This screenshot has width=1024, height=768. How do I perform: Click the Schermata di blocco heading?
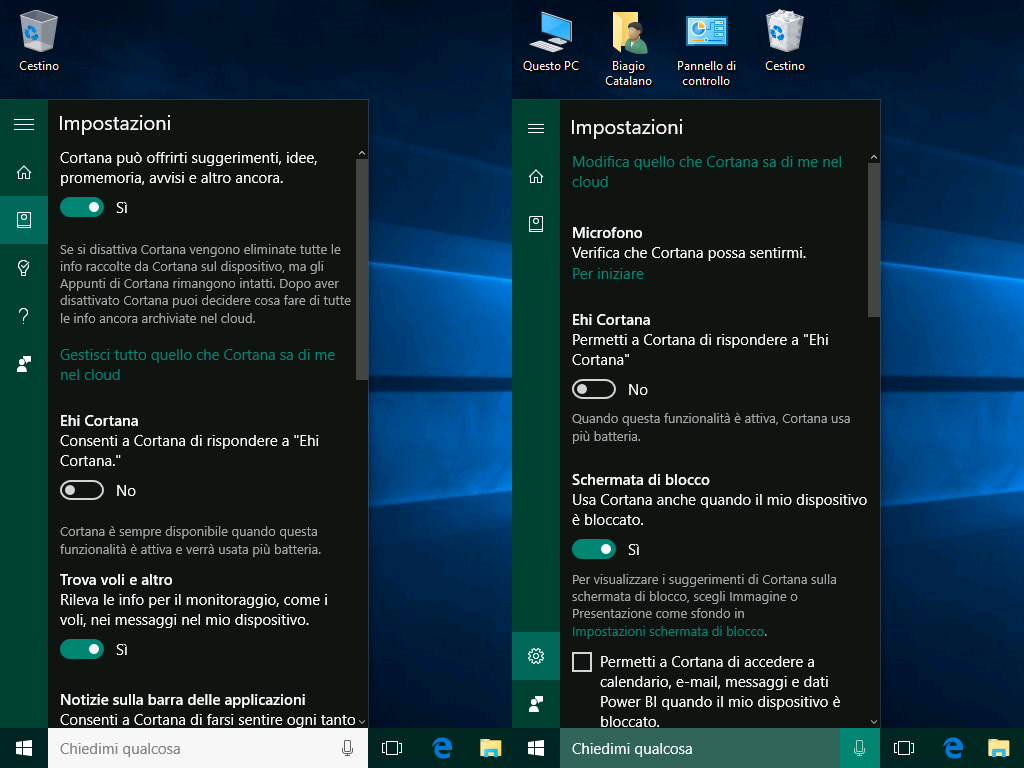(x=641, y=480)
